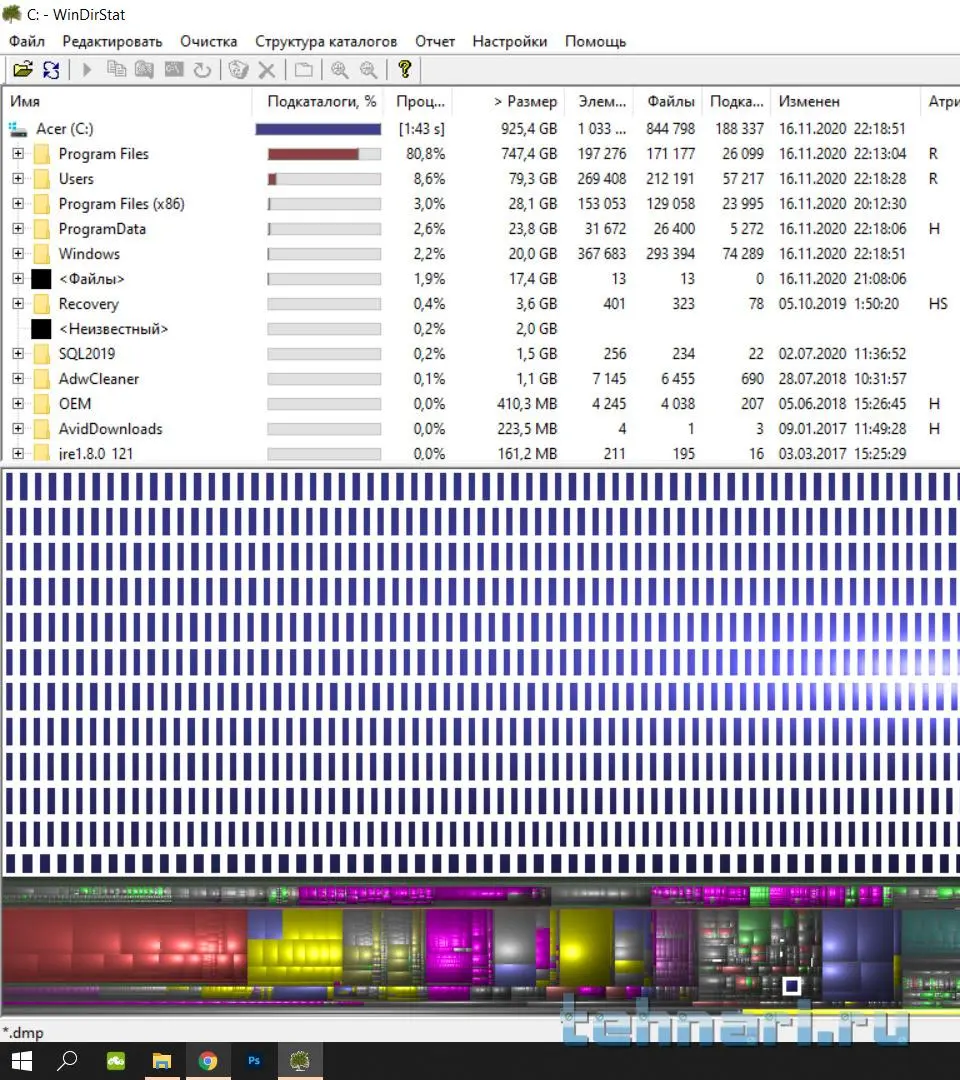Click the Acer (C:) blue usage bar
Image resolution: width=960 pixels, height=1080 pixels.
click(x=318, y=129)
